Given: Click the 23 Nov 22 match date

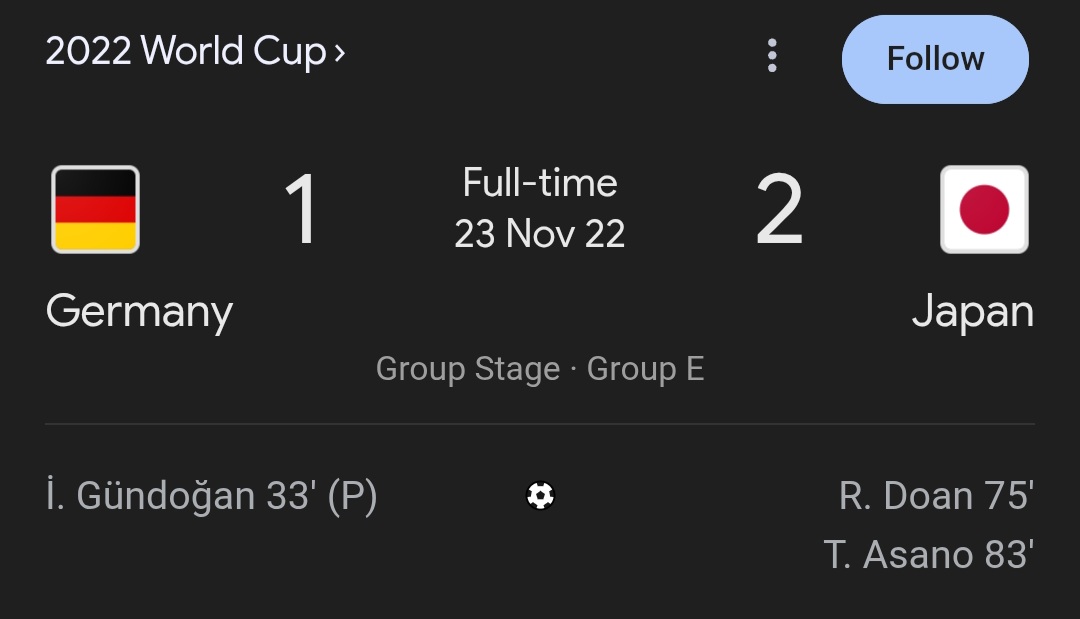Looking at the screenshot, I should pos(540,234).
